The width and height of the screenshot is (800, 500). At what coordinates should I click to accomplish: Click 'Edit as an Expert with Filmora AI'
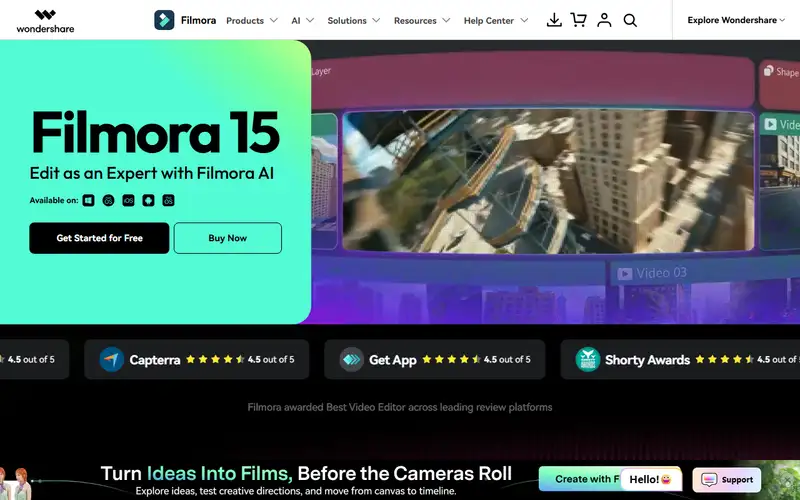pyautogui.click(x=152, y=173)
